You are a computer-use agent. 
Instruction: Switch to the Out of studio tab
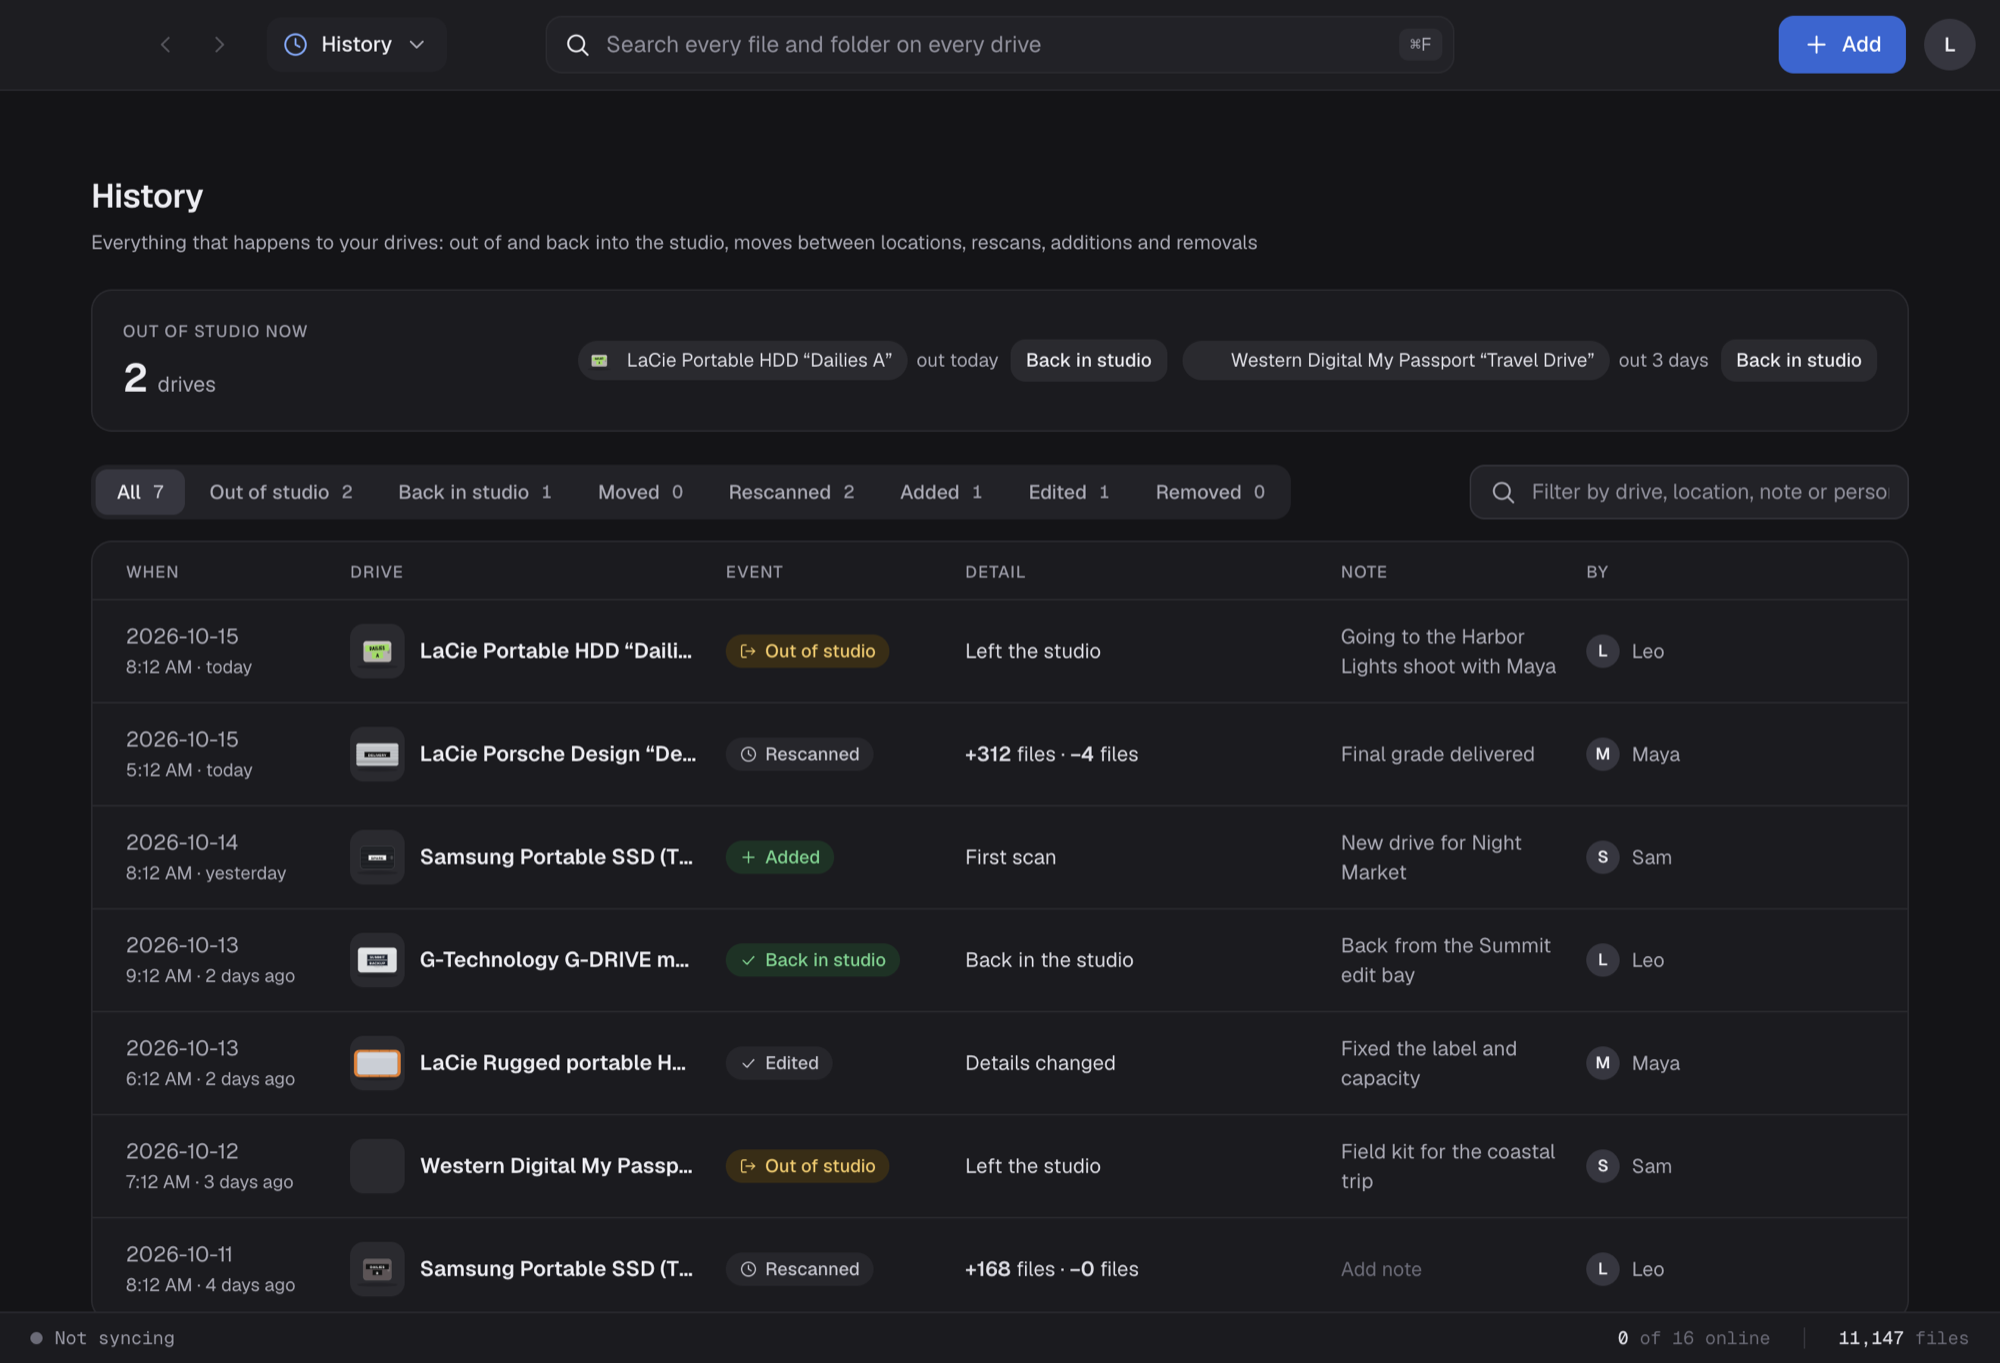(281, 492)
